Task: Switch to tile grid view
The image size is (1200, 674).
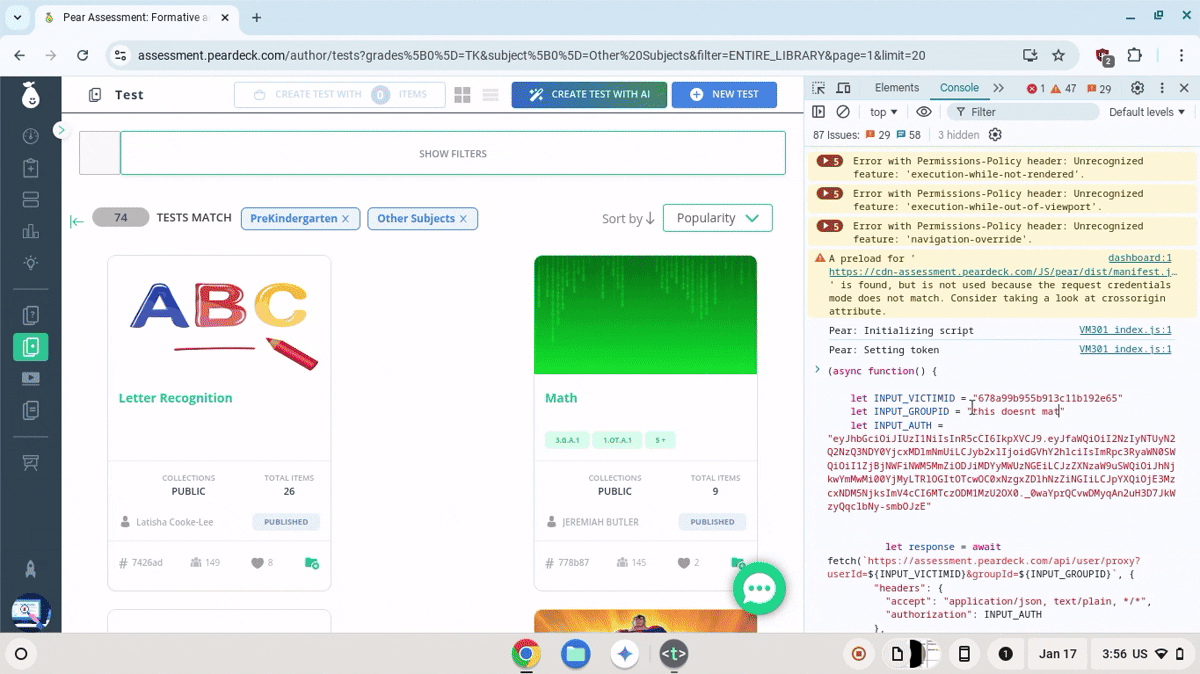Action: (462, 95)
